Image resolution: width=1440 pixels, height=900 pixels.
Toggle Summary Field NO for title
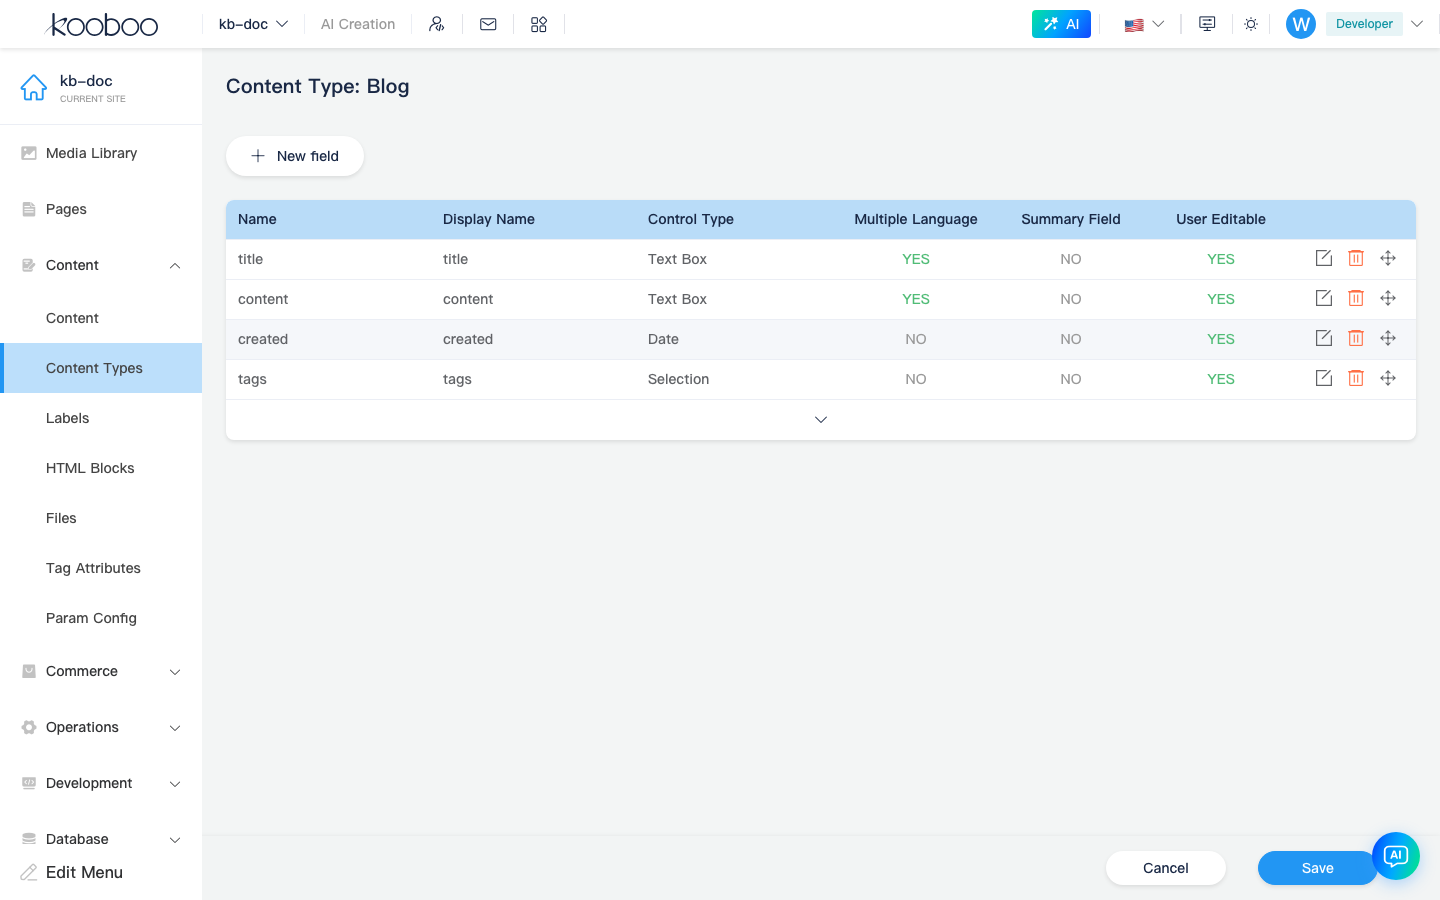pos(1071,259)
